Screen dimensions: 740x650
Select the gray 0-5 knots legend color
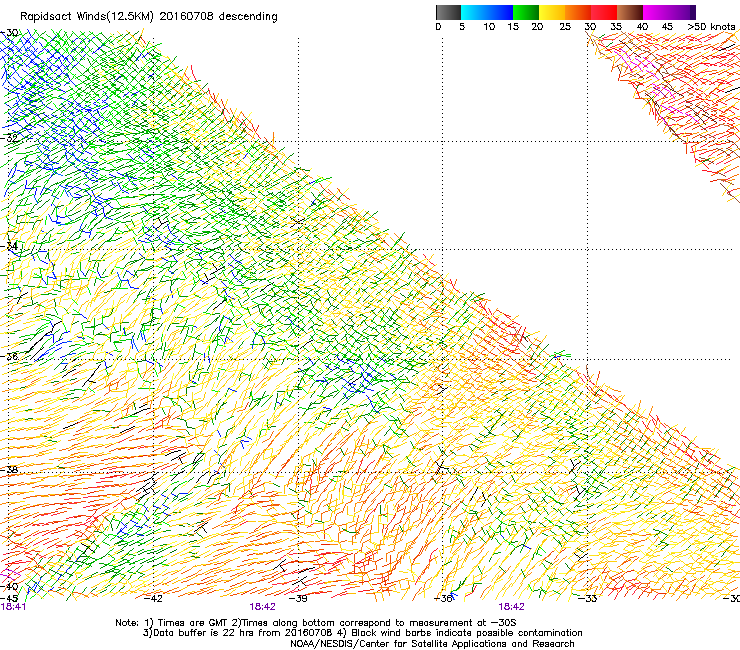click(x=448, y=12)
